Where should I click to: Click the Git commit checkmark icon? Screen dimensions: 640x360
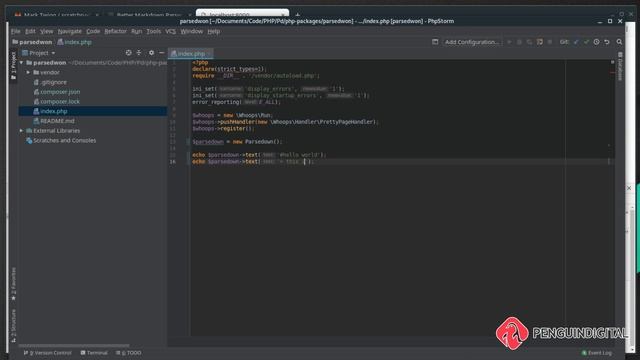click(x=586, y=42)
